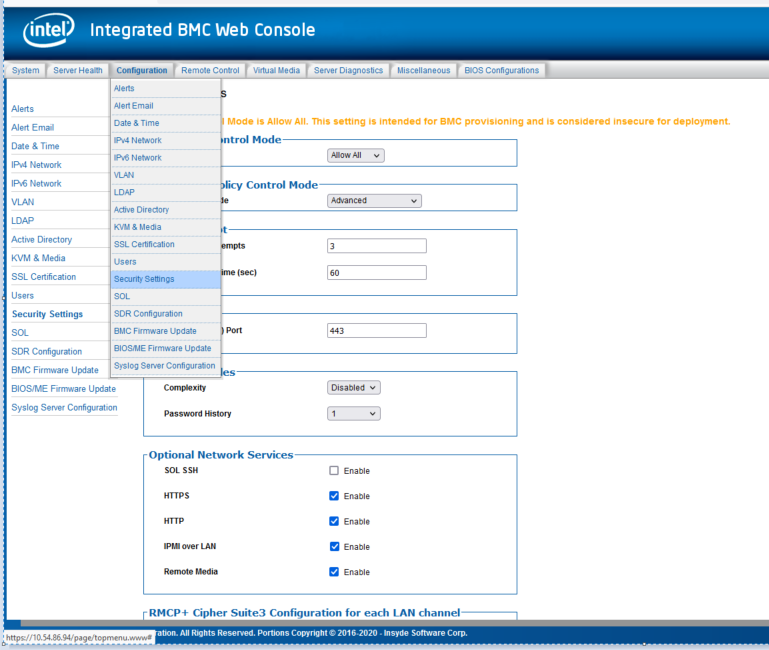Open Active Directory from dropdown menu
The width and height of the screenshot is (769, 650).
(166, 210)
